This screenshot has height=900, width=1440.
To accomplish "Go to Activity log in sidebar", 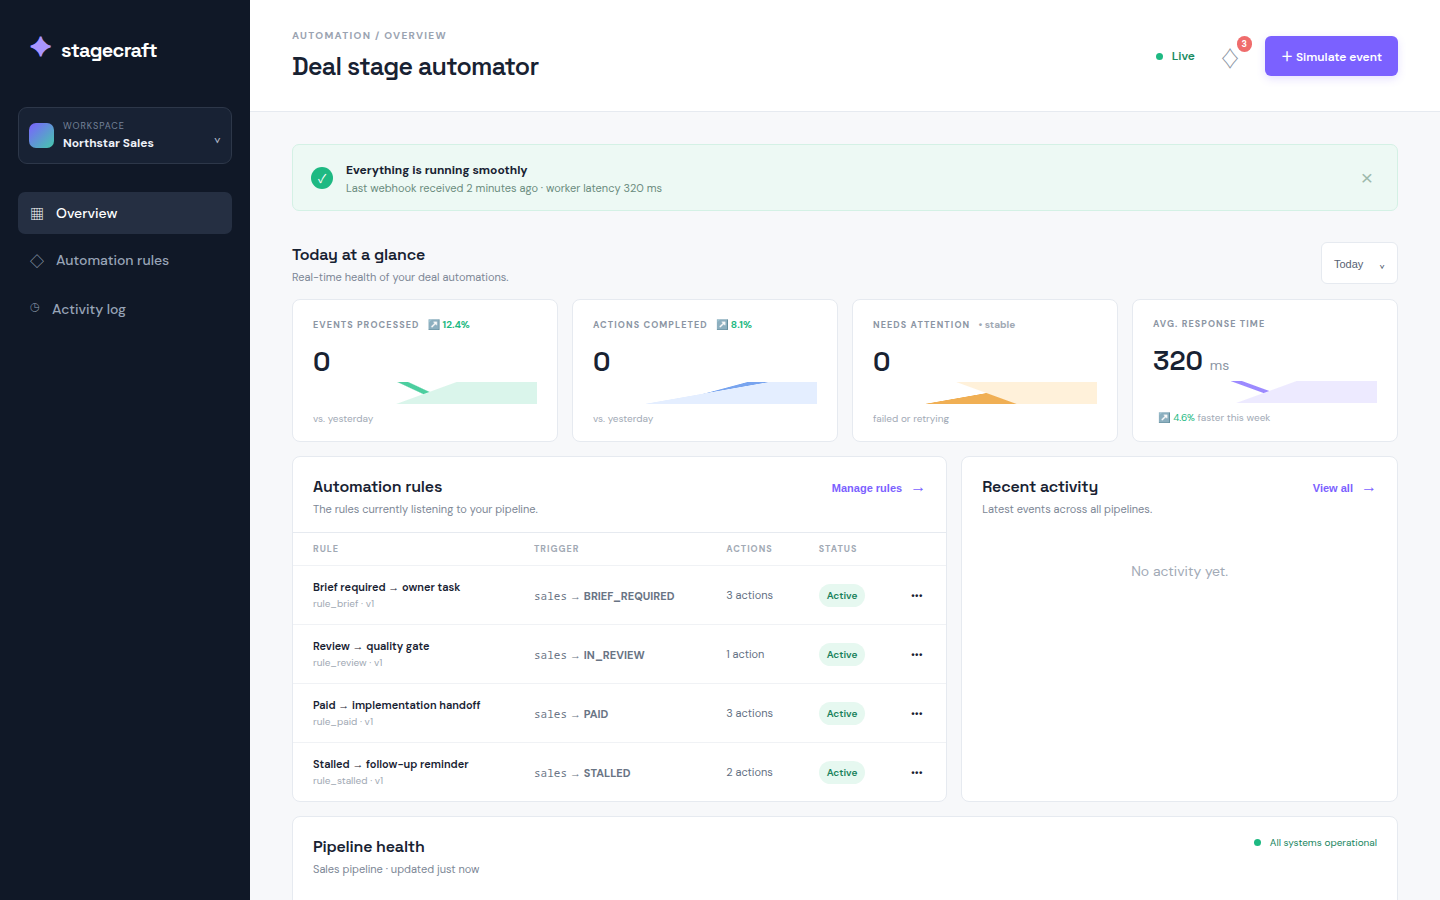I will pos(125,309).
